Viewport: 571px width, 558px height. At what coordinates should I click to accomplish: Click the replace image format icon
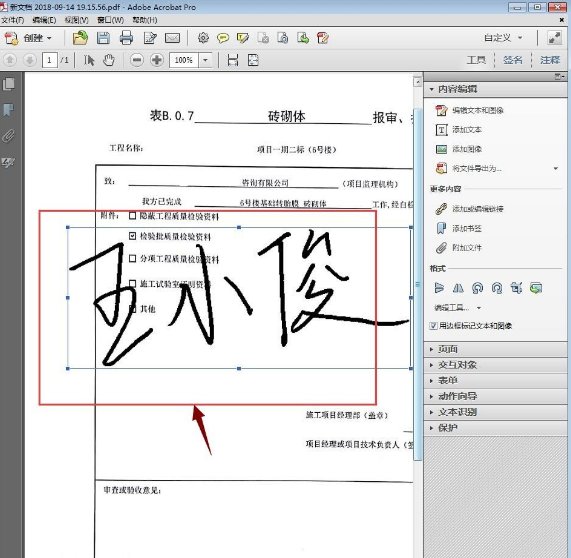tap(536, 288)
